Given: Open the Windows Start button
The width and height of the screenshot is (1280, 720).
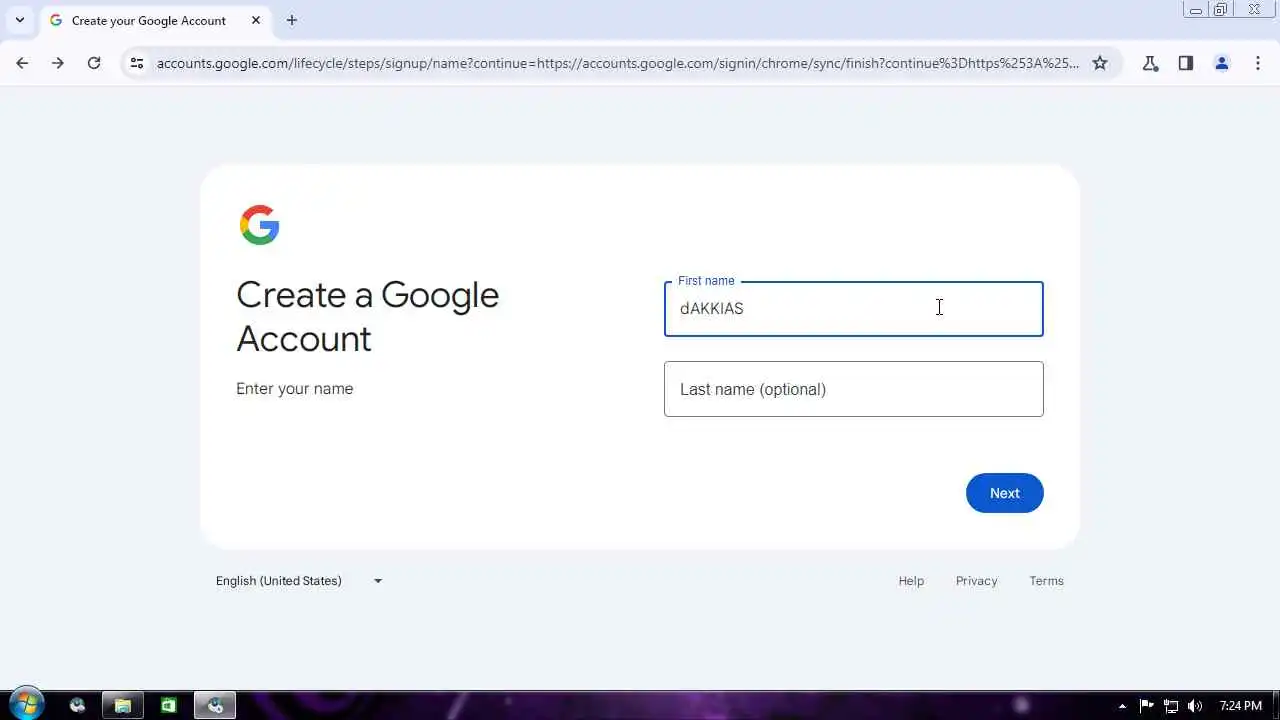Looking at the screenshot, I should (25, 705).
